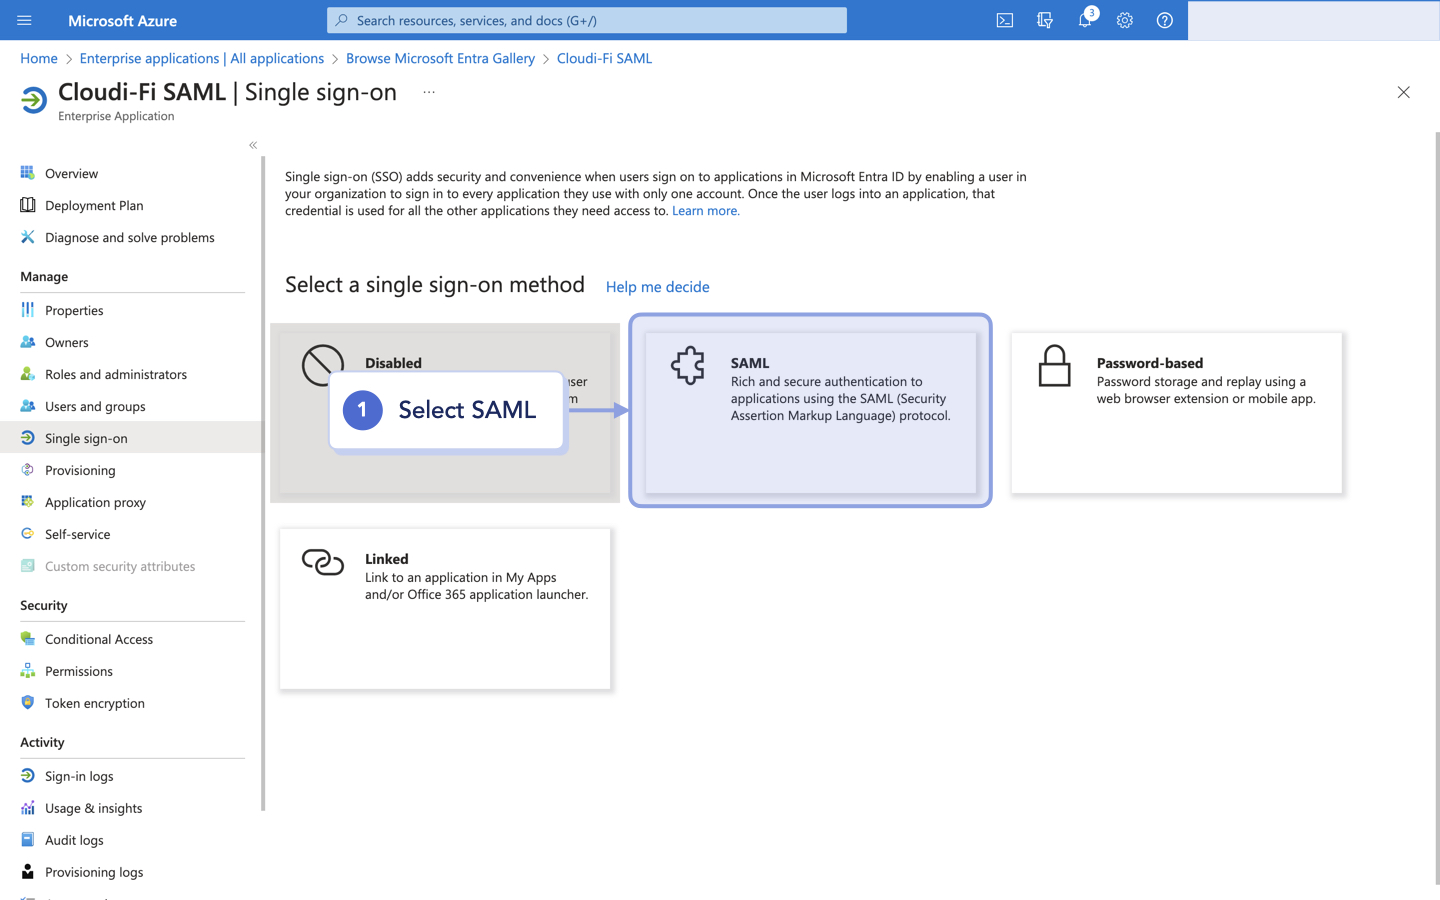Screen dimensions: 1440x900
Task: Collapse the left navigation pane
Action: [x=252, y=145]
